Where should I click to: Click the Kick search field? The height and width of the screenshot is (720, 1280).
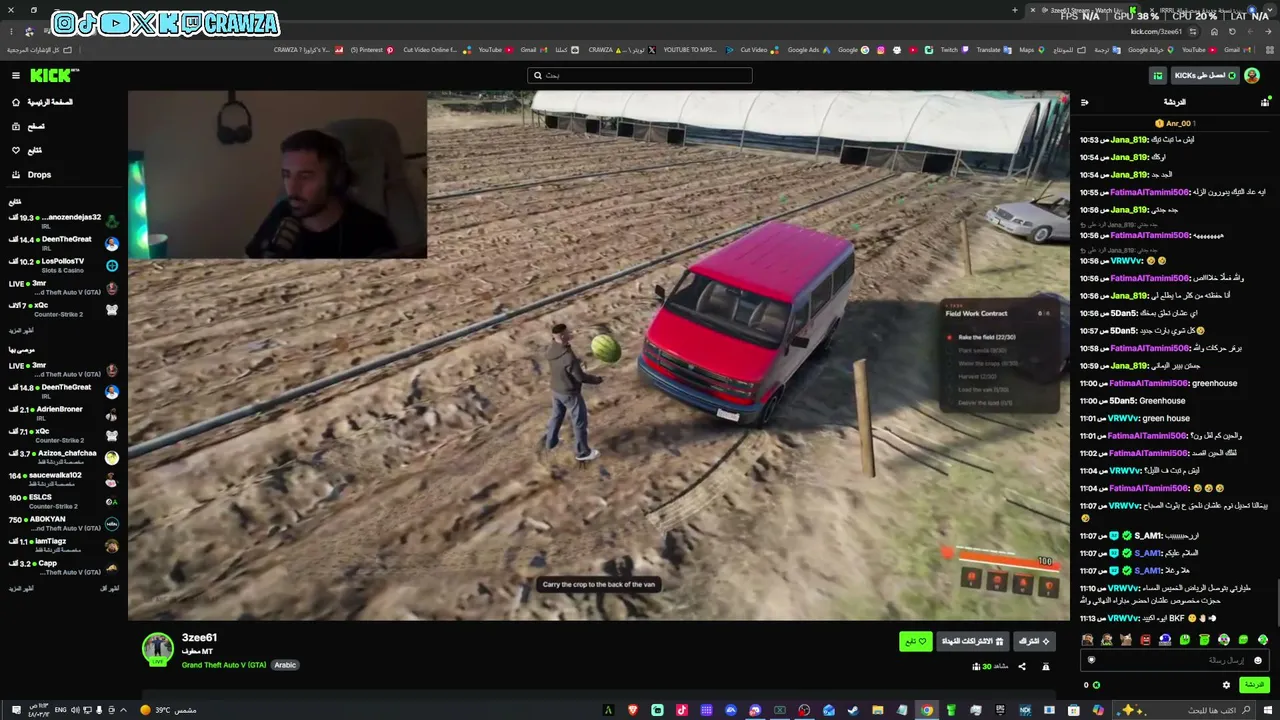point(640,75)
